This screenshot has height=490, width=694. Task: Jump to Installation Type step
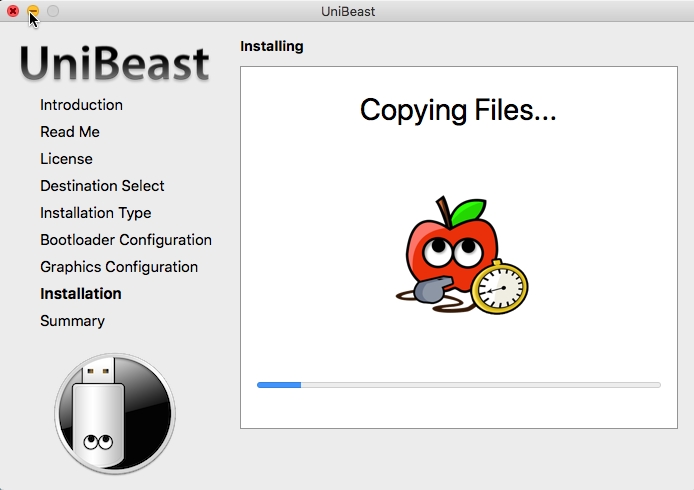[x=95, y=213]
